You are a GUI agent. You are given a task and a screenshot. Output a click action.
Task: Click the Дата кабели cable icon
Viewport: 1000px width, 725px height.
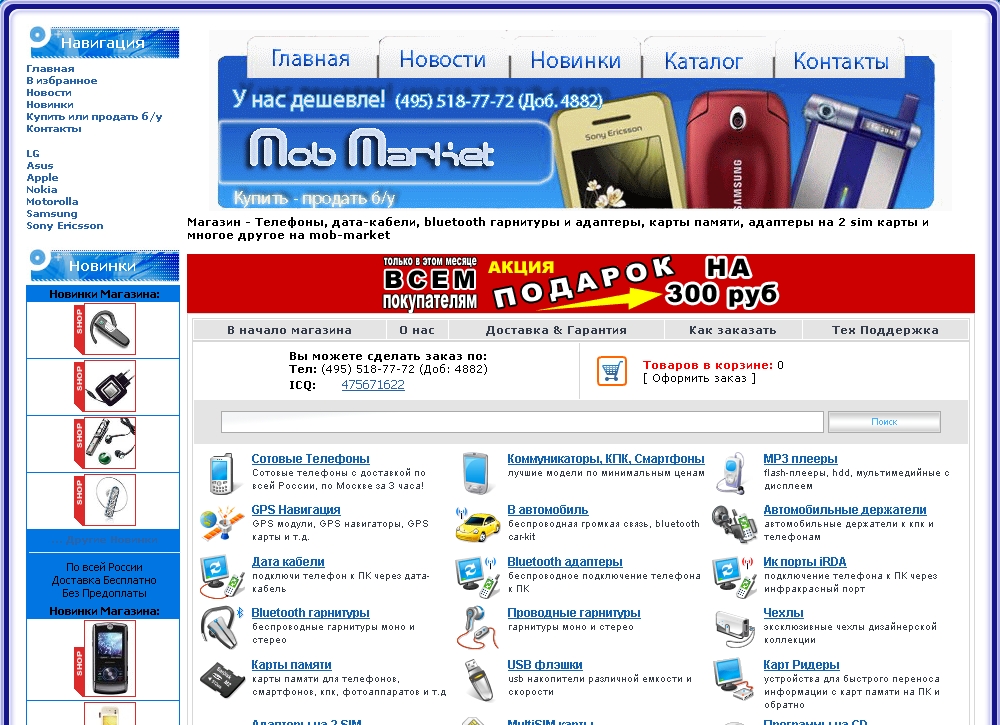click(221, 573)
